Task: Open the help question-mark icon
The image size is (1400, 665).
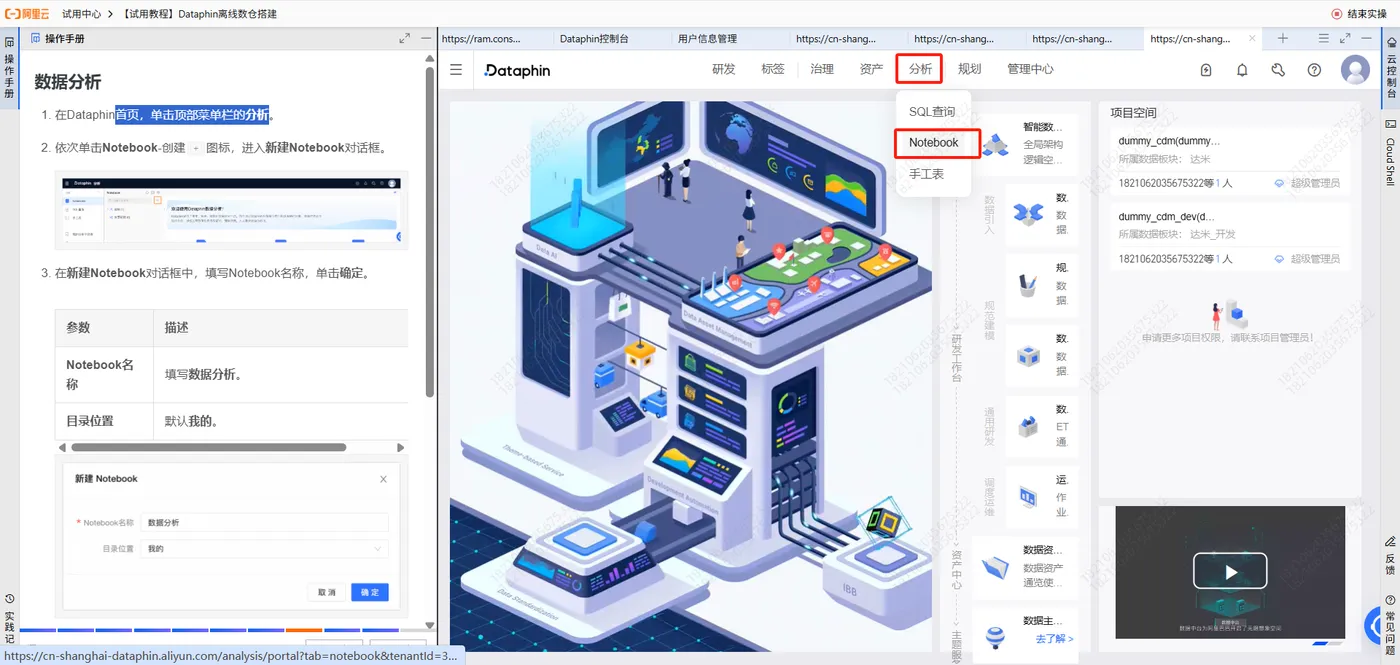Action: tap(1314, 70)
